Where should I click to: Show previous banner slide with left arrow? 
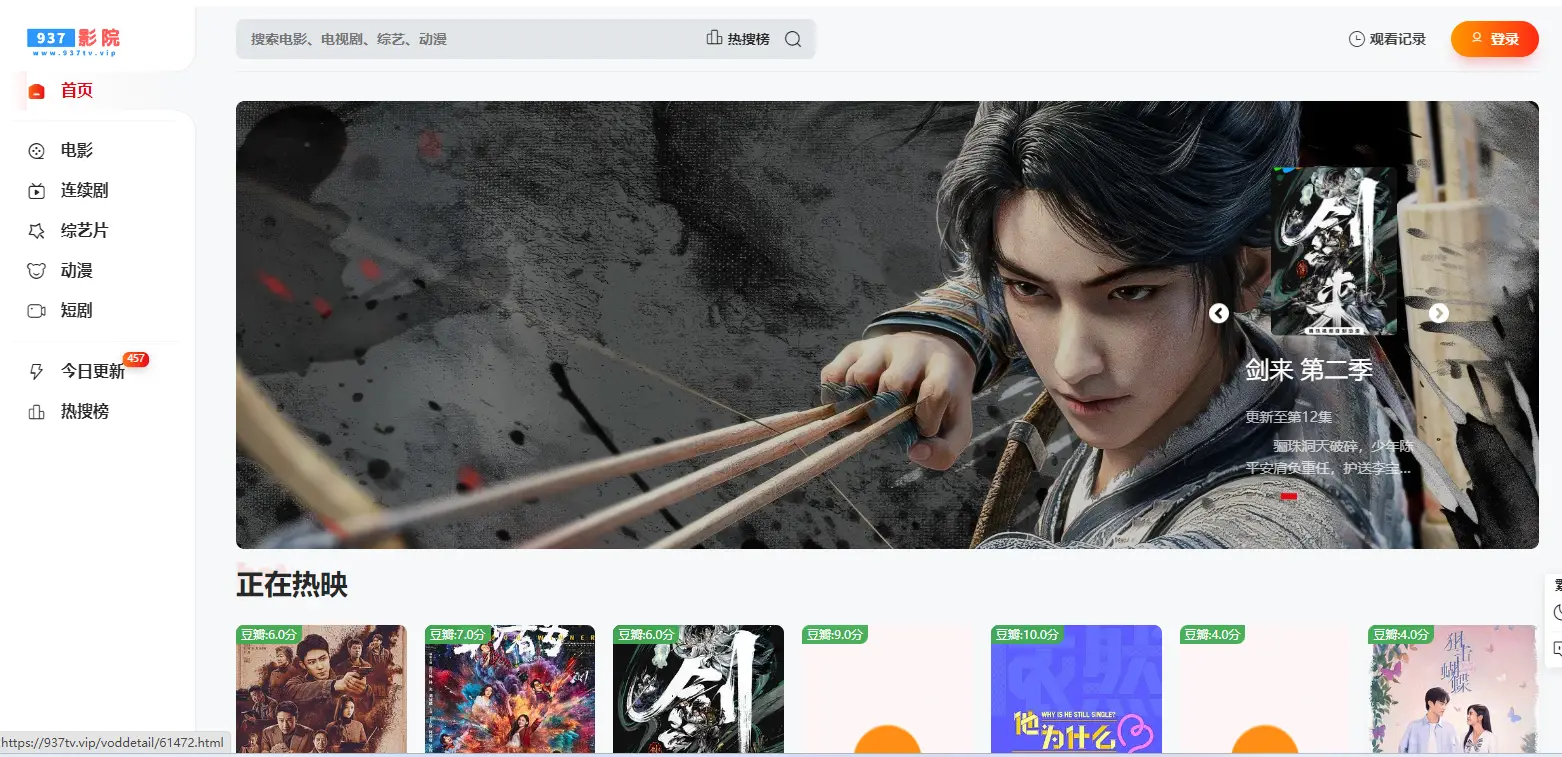[1218, 313]
